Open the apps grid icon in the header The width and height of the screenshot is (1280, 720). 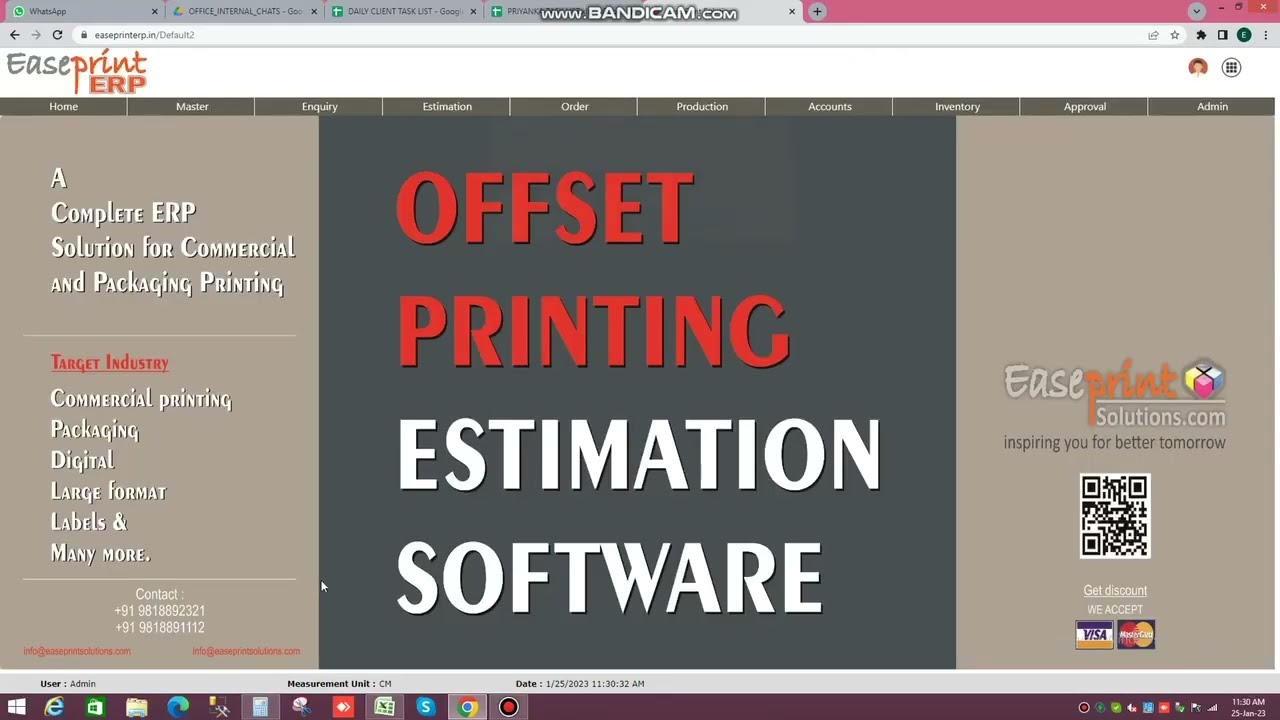pyautogui.click(x=1231, y=67)
